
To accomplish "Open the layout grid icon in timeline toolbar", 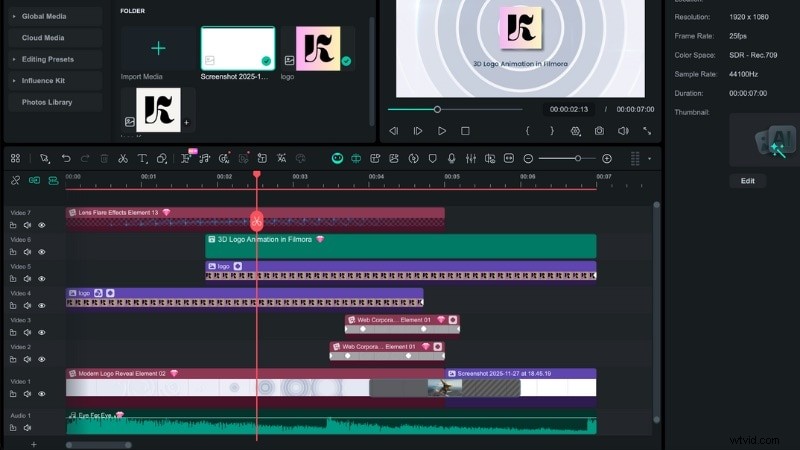I will click(x=15, y=159).
